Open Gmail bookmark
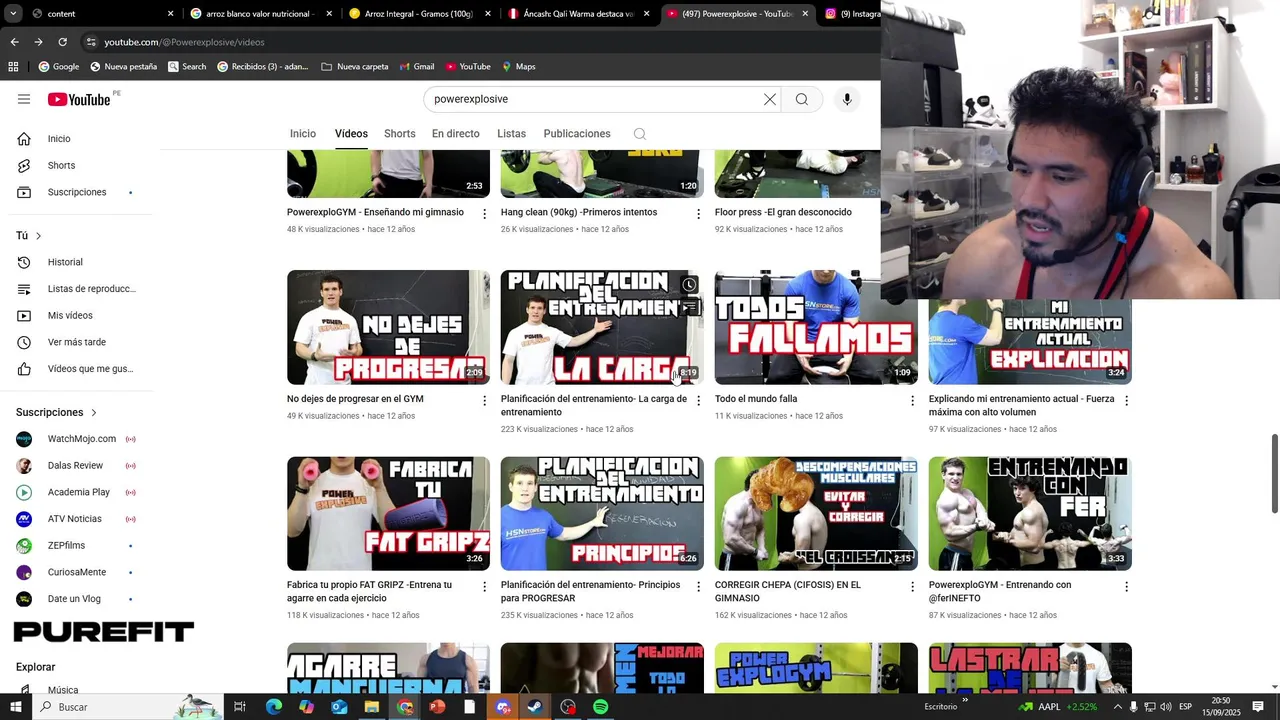The image size is (1280, 720). 417,67
